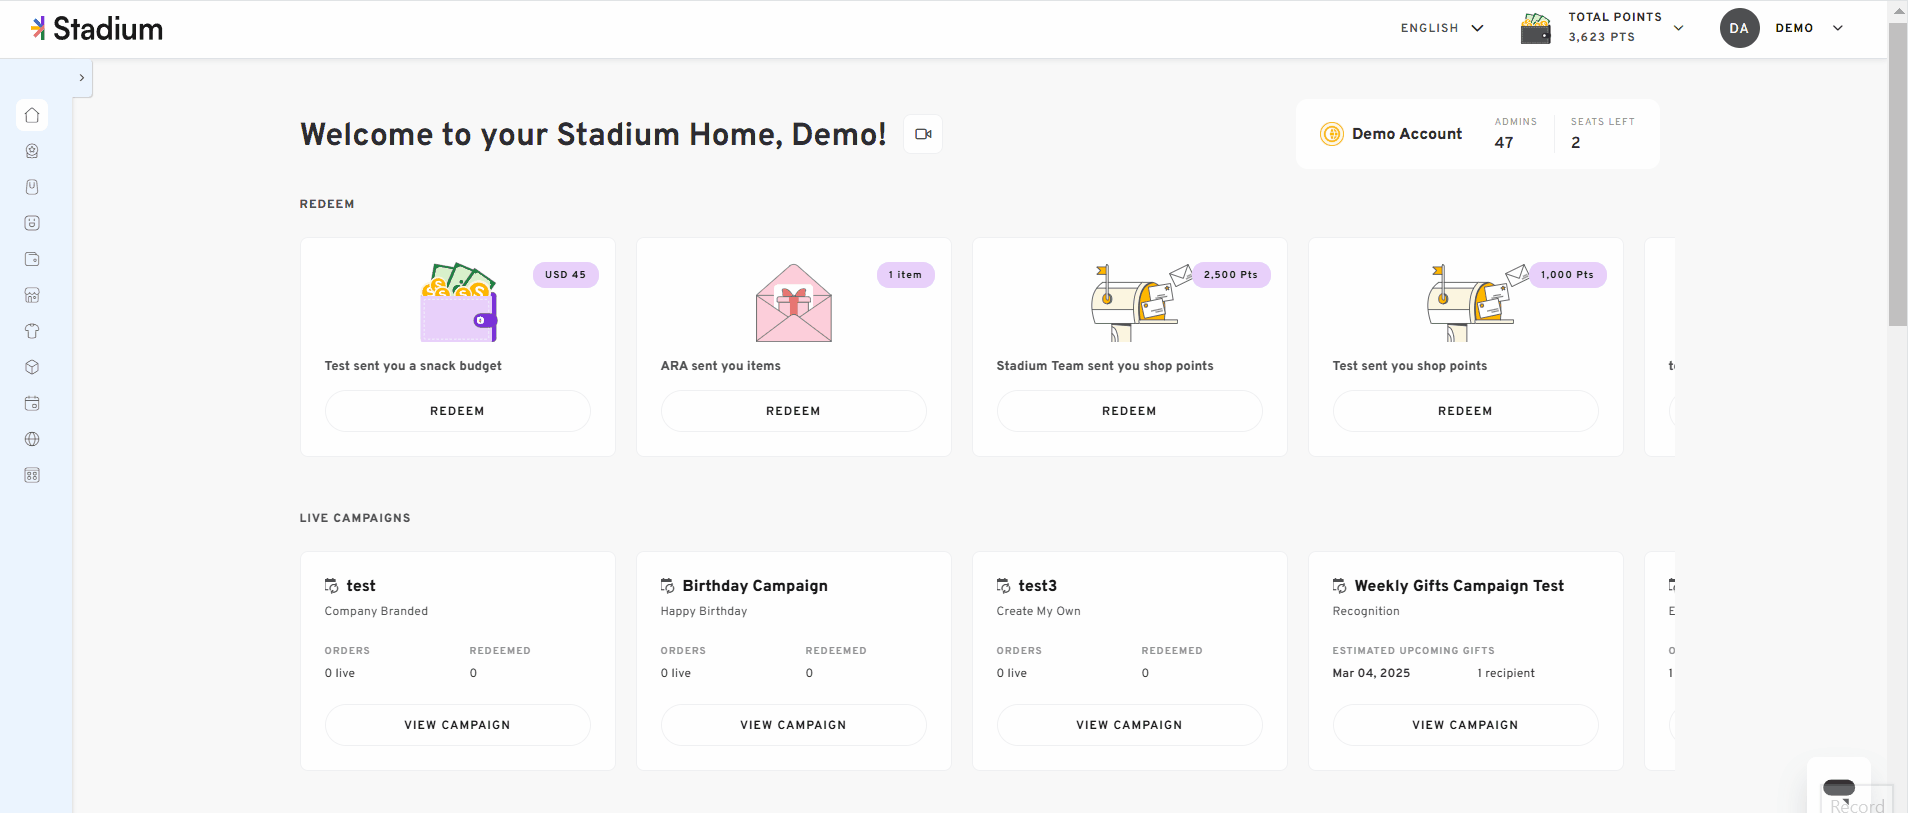Image resolution: width=1908 pixels, height=813 pixels.
Task: Click the 2,500 Pts badge
Action: click(x=1230, y=275)
